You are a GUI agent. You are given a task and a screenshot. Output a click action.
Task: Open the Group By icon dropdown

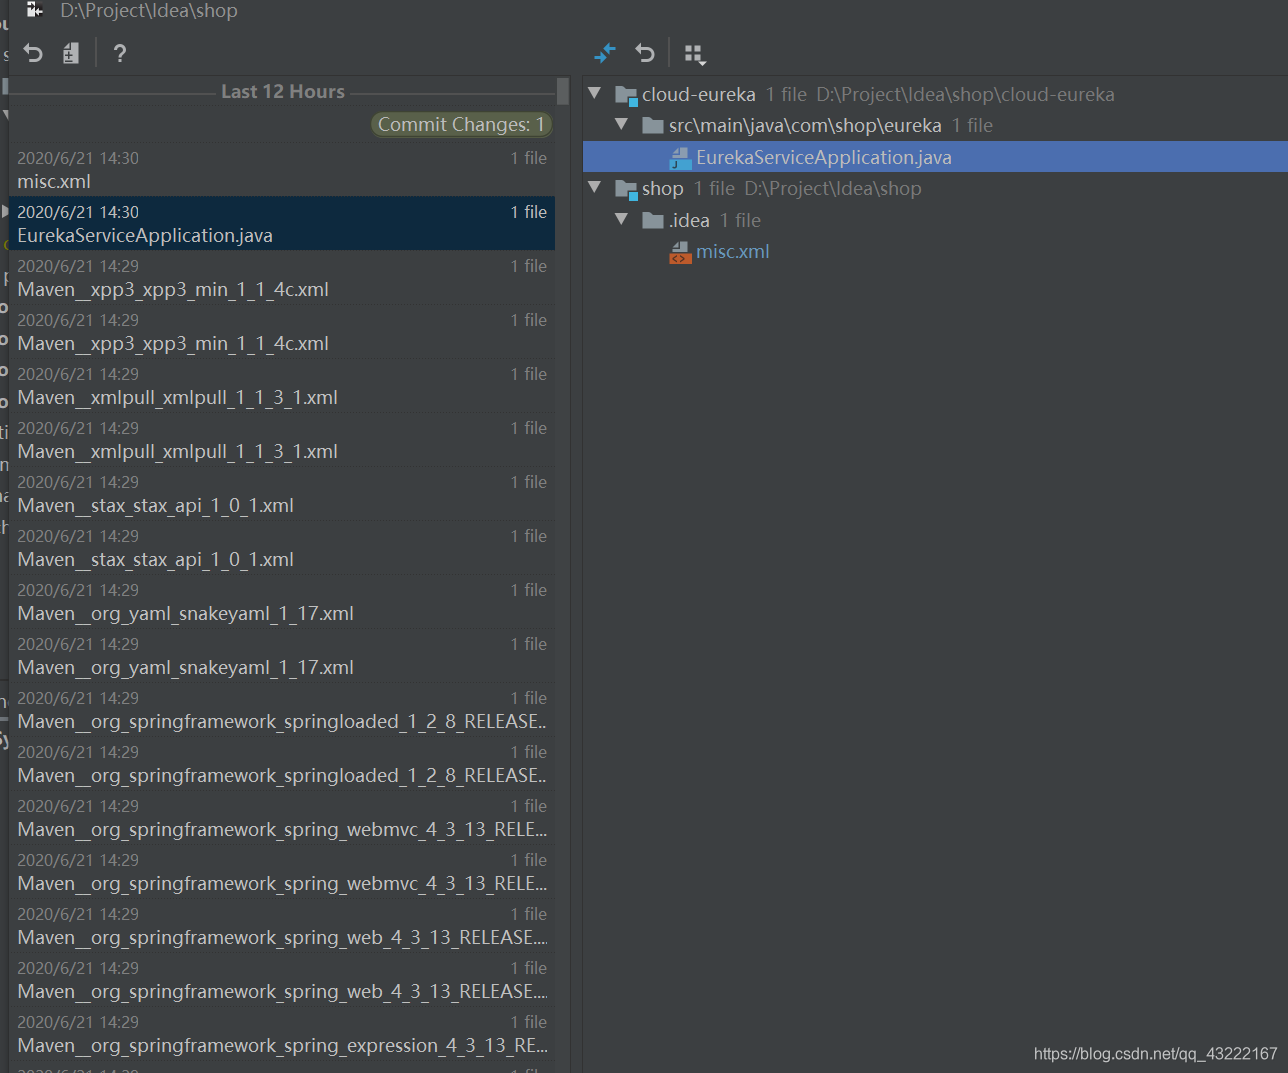point(695,54)
